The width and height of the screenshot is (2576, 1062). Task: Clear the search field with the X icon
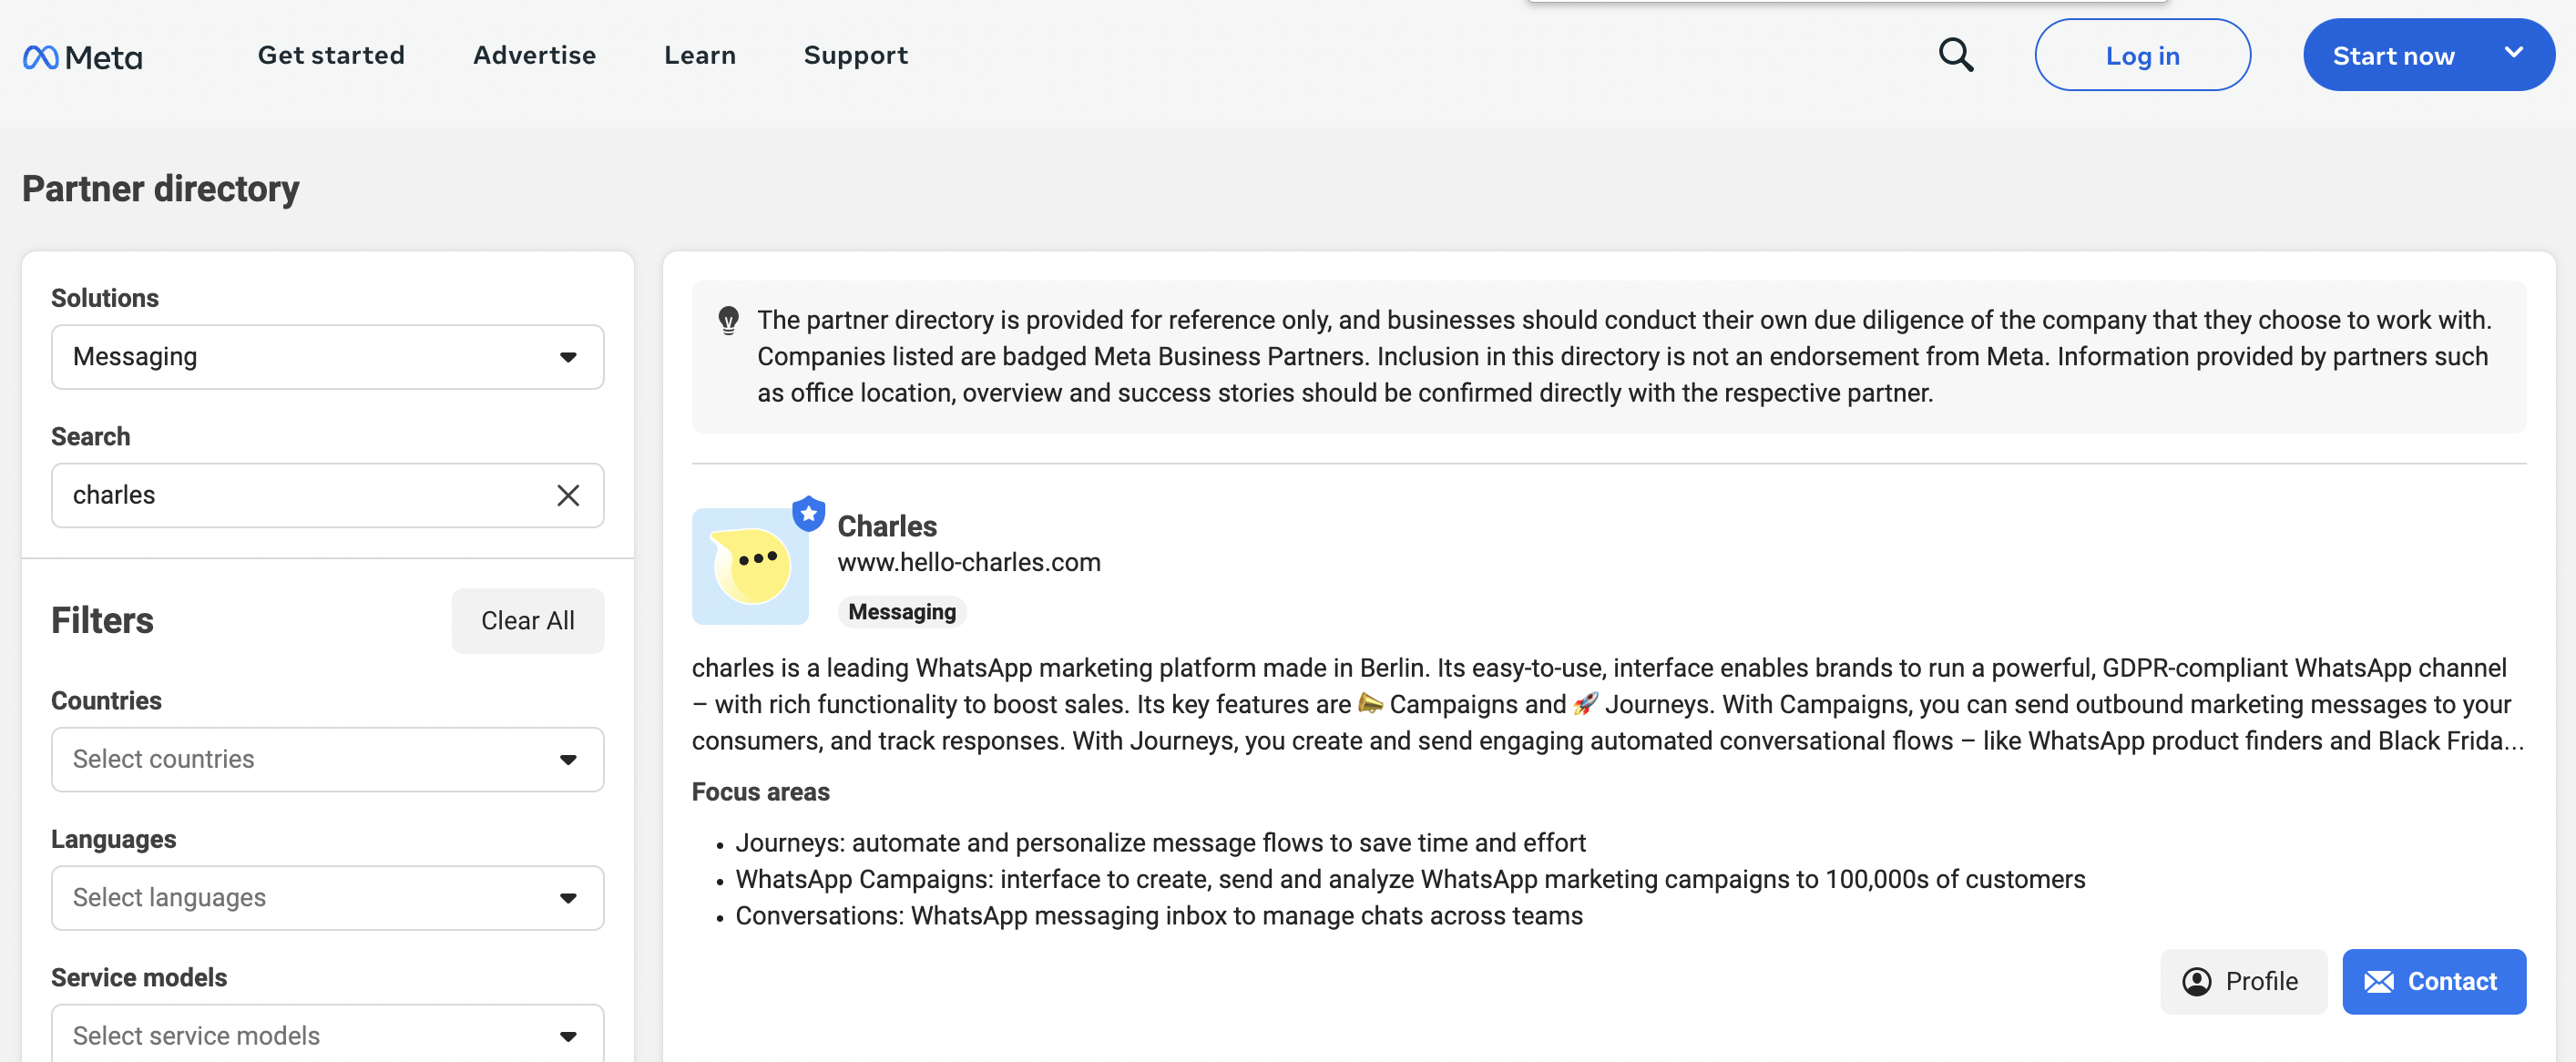point(569,495)
